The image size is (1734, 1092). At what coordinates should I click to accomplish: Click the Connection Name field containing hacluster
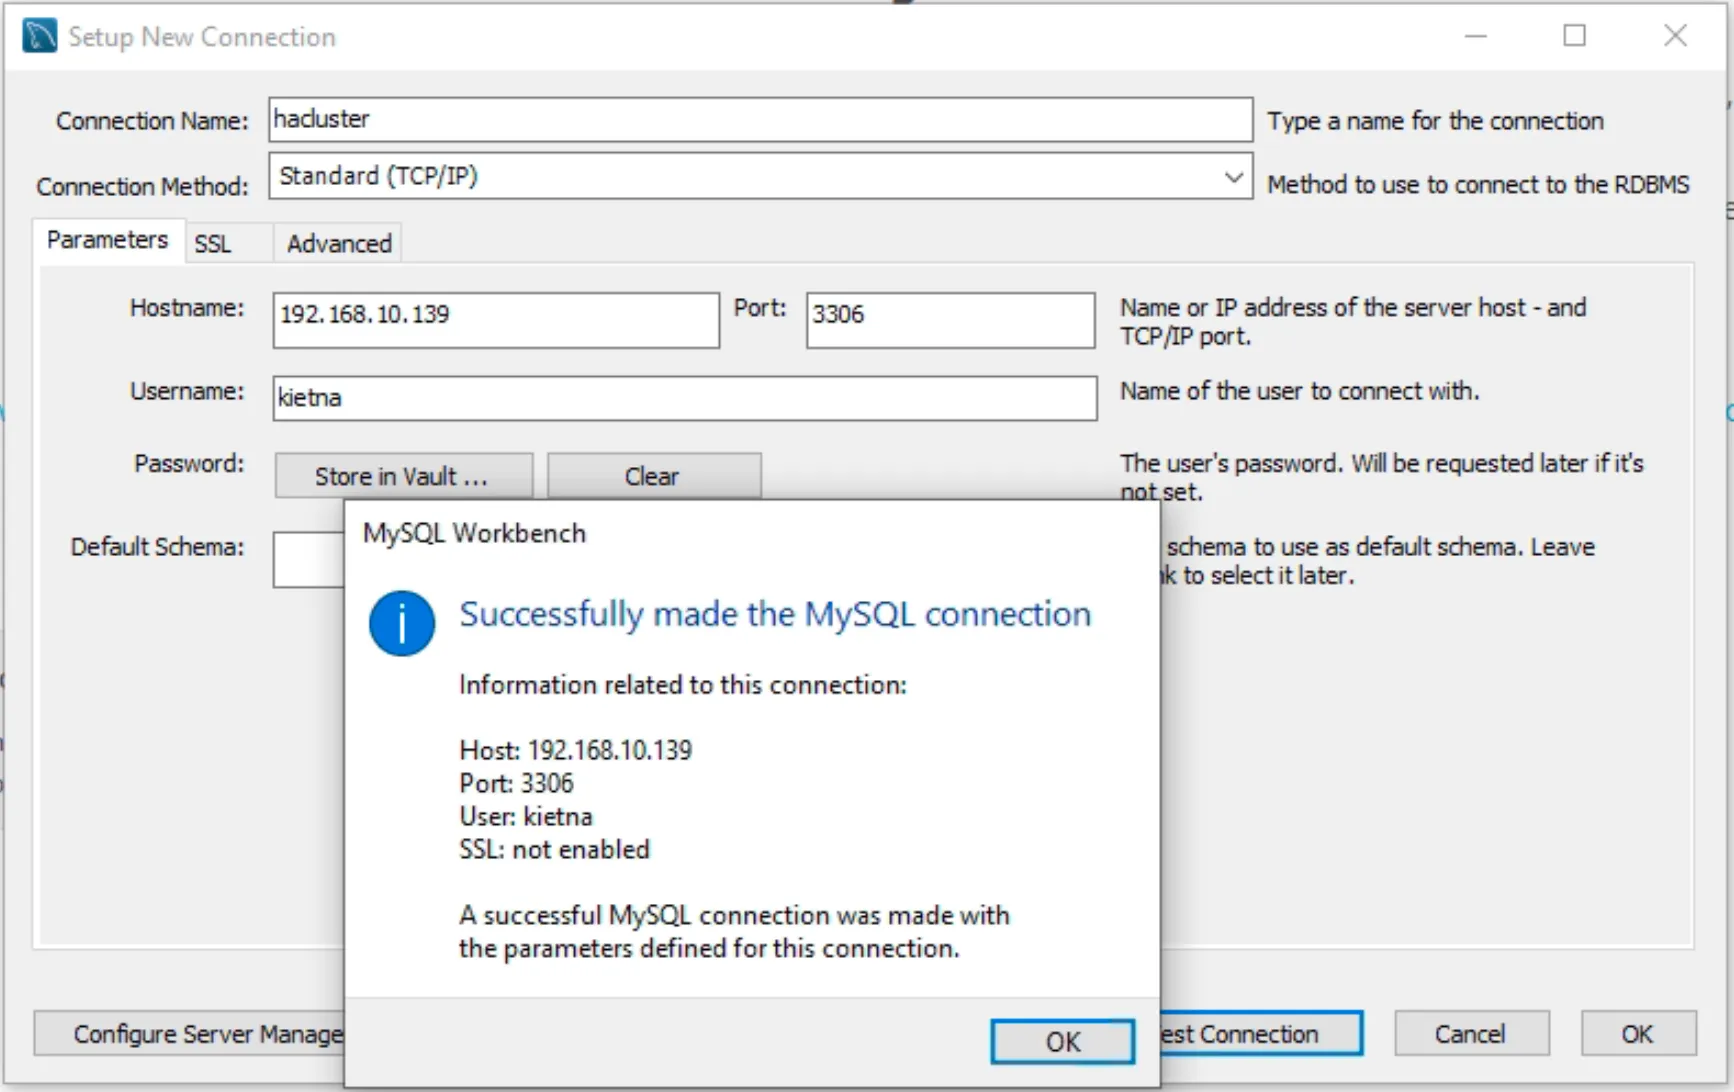760,119
